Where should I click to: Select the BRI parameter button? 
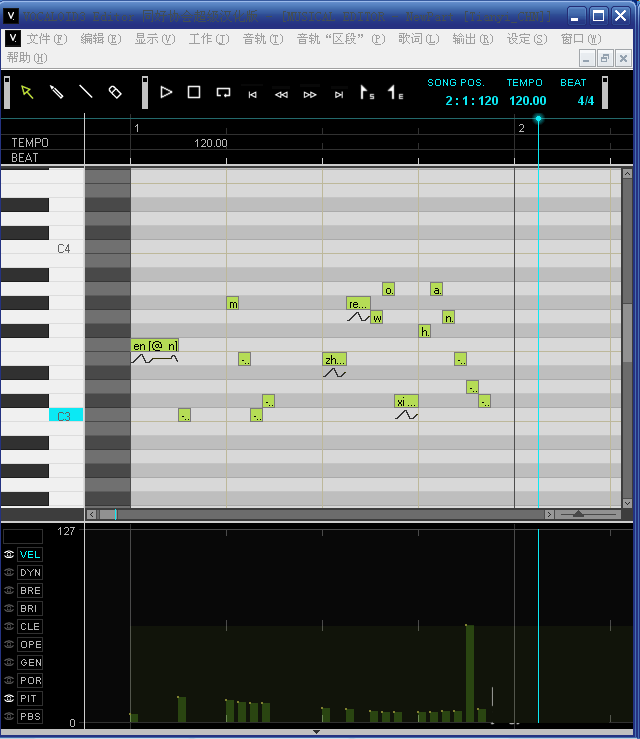click(x=30, y=608)
